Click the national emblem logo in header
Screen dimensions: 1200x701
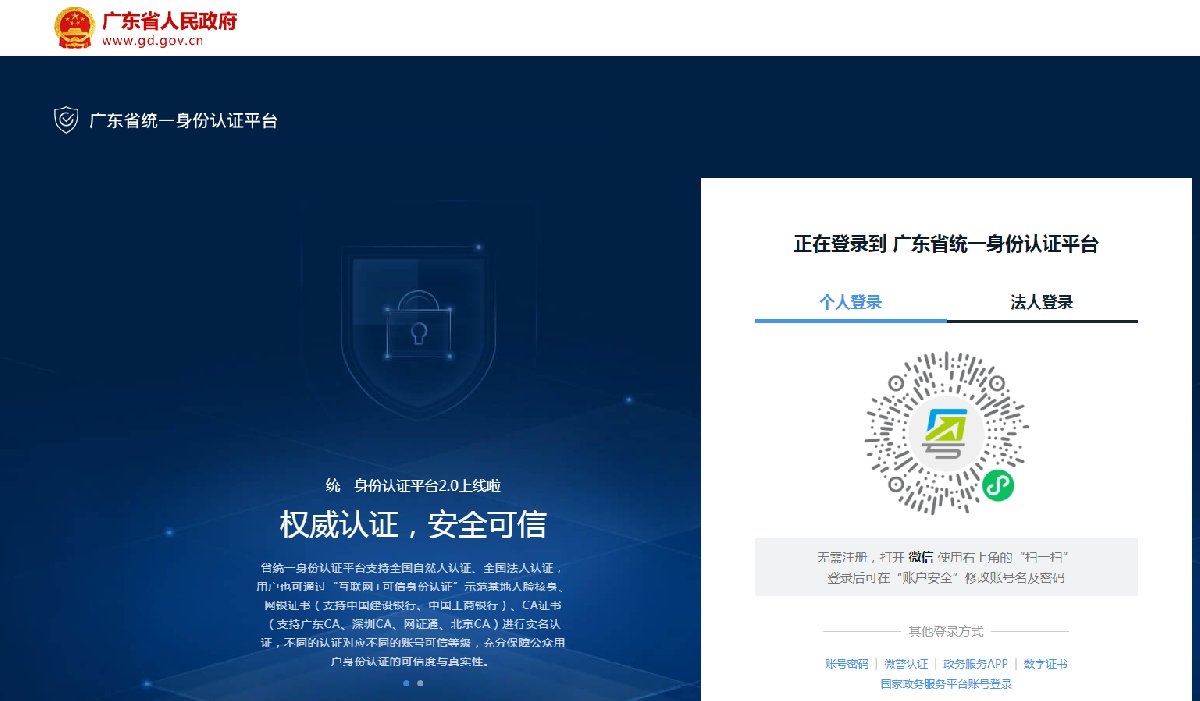coord(75,27)
